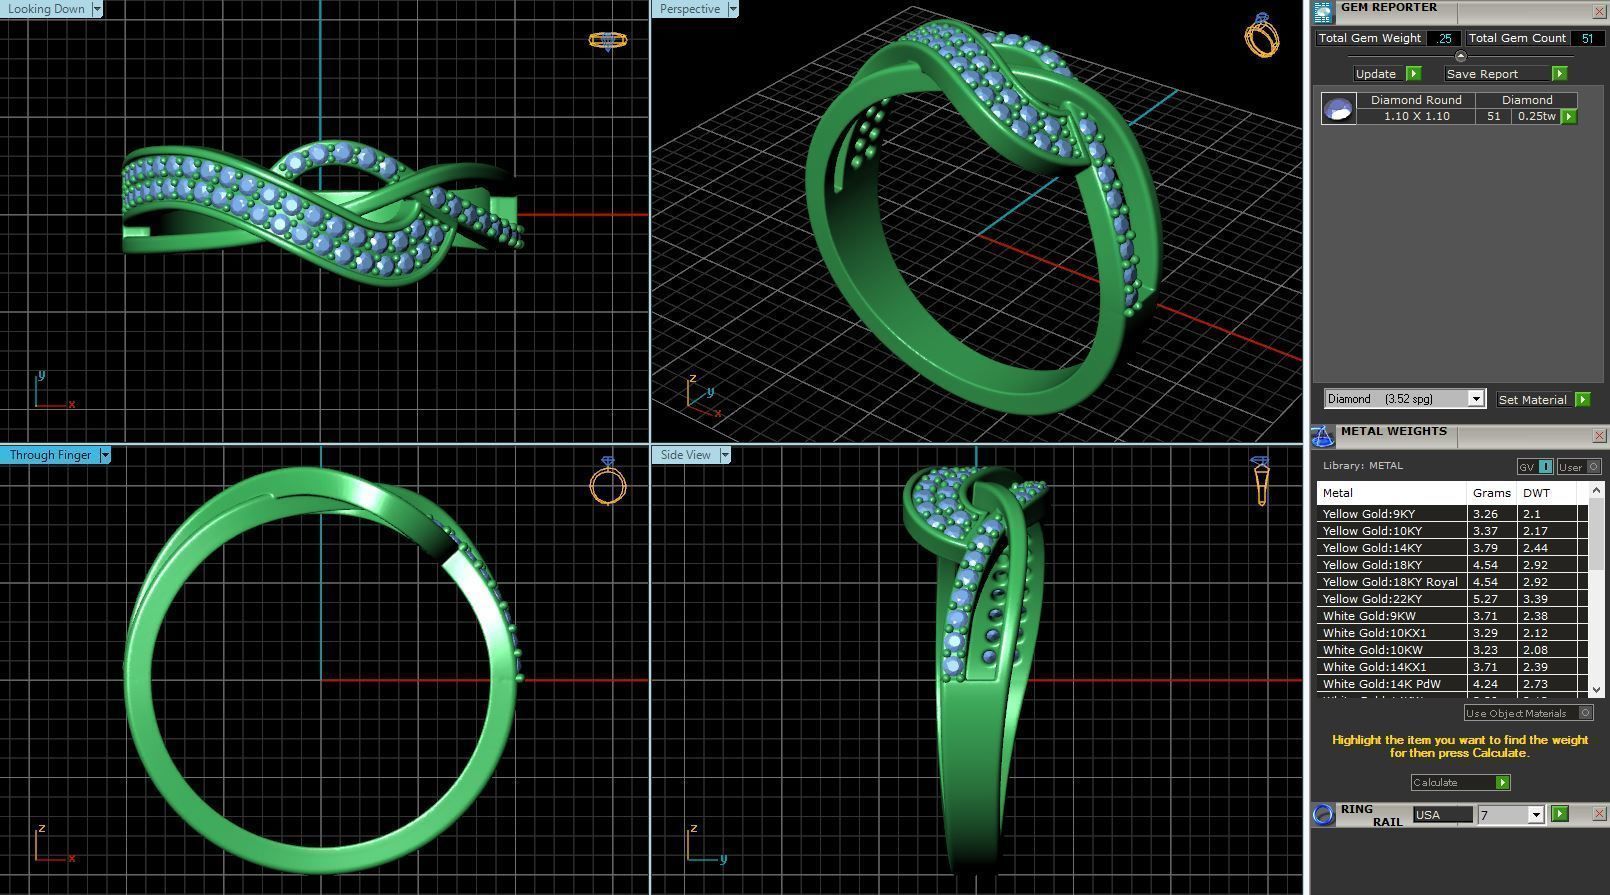The width and height of the screenshot is (1610, 895).
Task: Collapse the gem totals expander arrow
Action: (1460, 56)
